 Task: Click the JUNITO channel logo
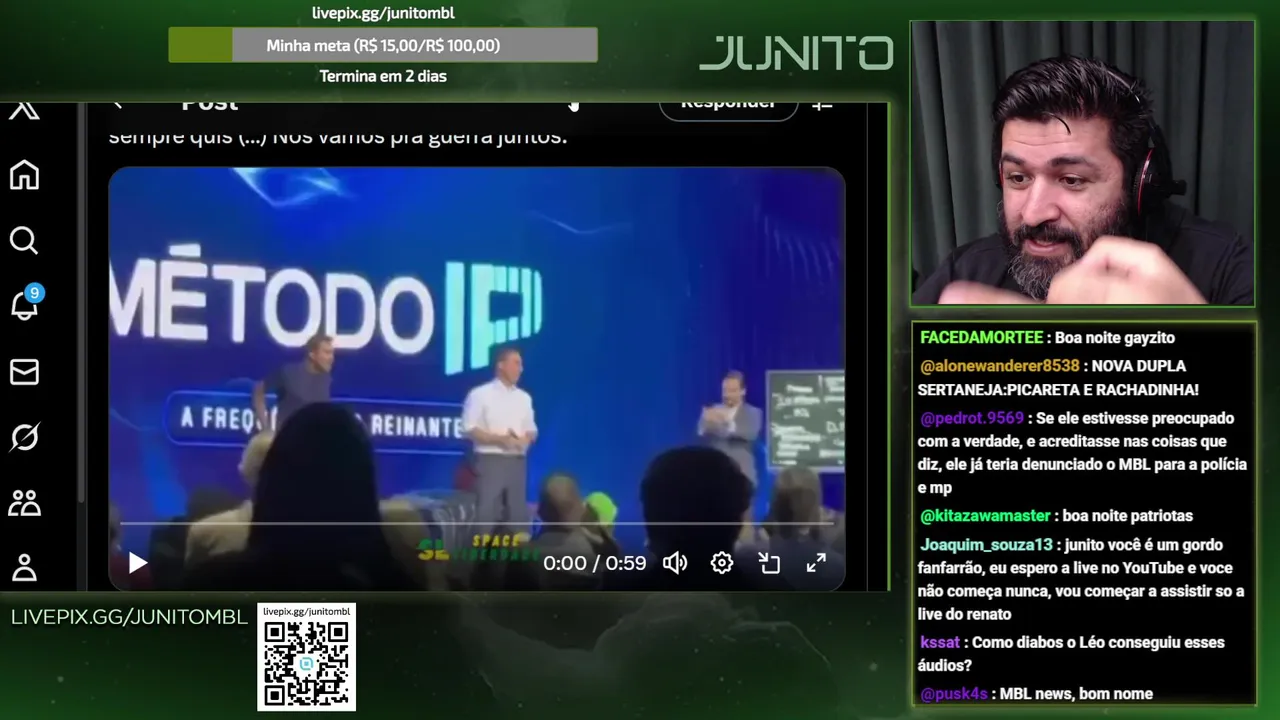[x=796, y=53]
